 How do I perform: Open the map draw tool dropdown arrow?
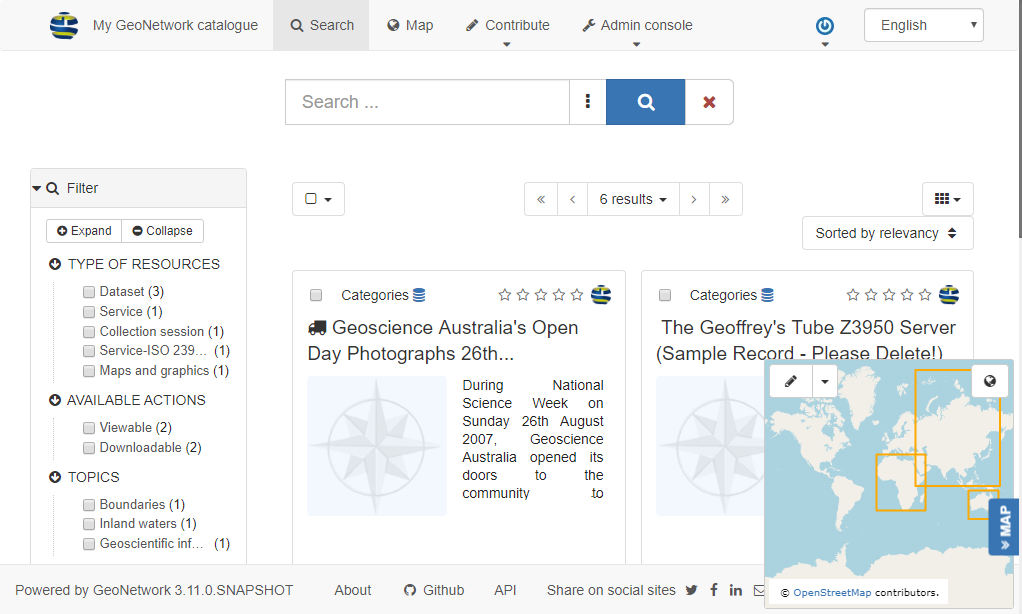[x=825, y=381]
